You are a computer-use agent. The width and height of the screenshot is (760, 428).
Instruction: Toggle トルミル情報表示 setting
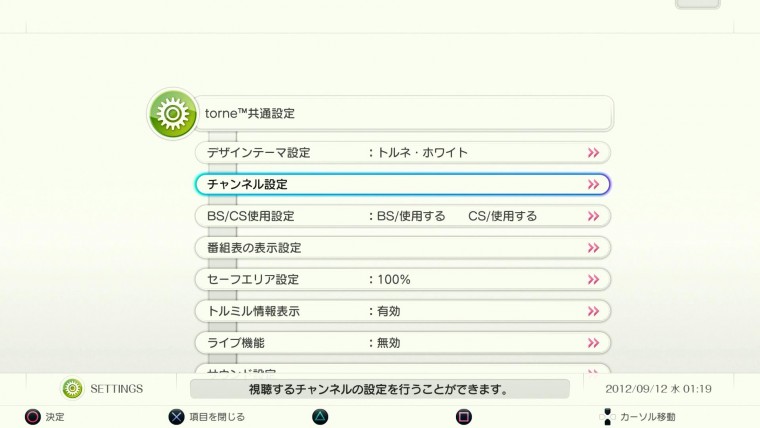pyautogui.click(x=401, y=311)
